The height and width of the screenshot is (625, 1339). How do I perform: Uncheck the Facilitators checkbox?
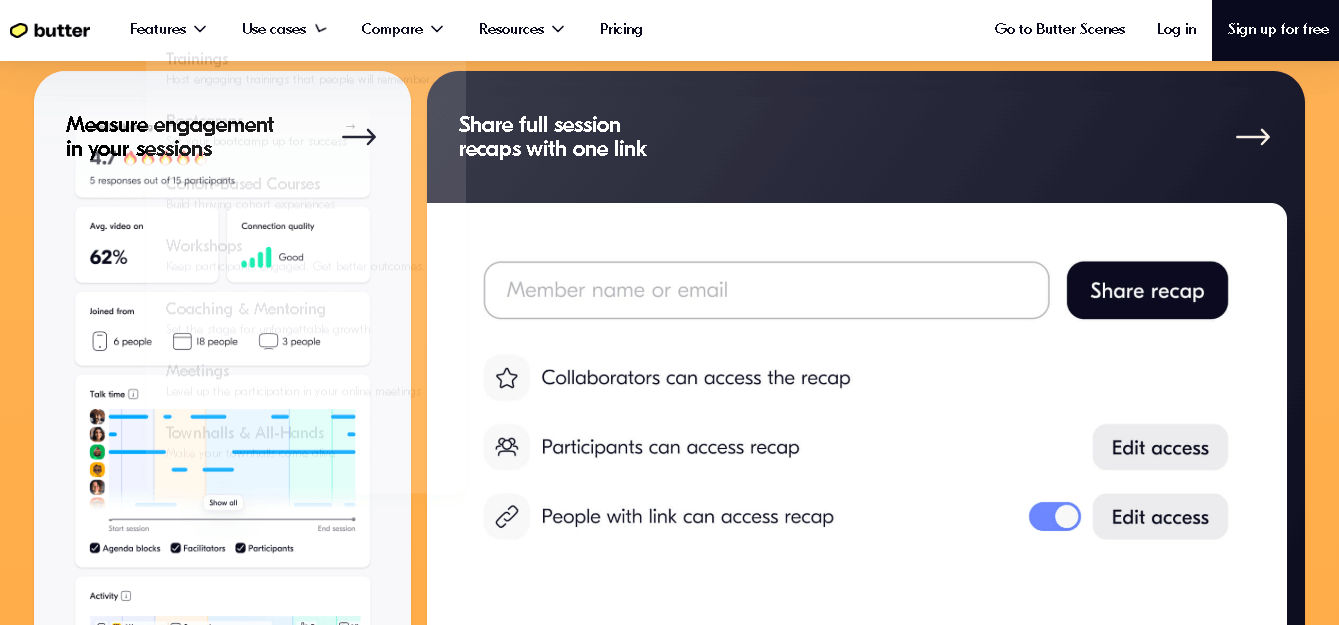tap(176, 548)
